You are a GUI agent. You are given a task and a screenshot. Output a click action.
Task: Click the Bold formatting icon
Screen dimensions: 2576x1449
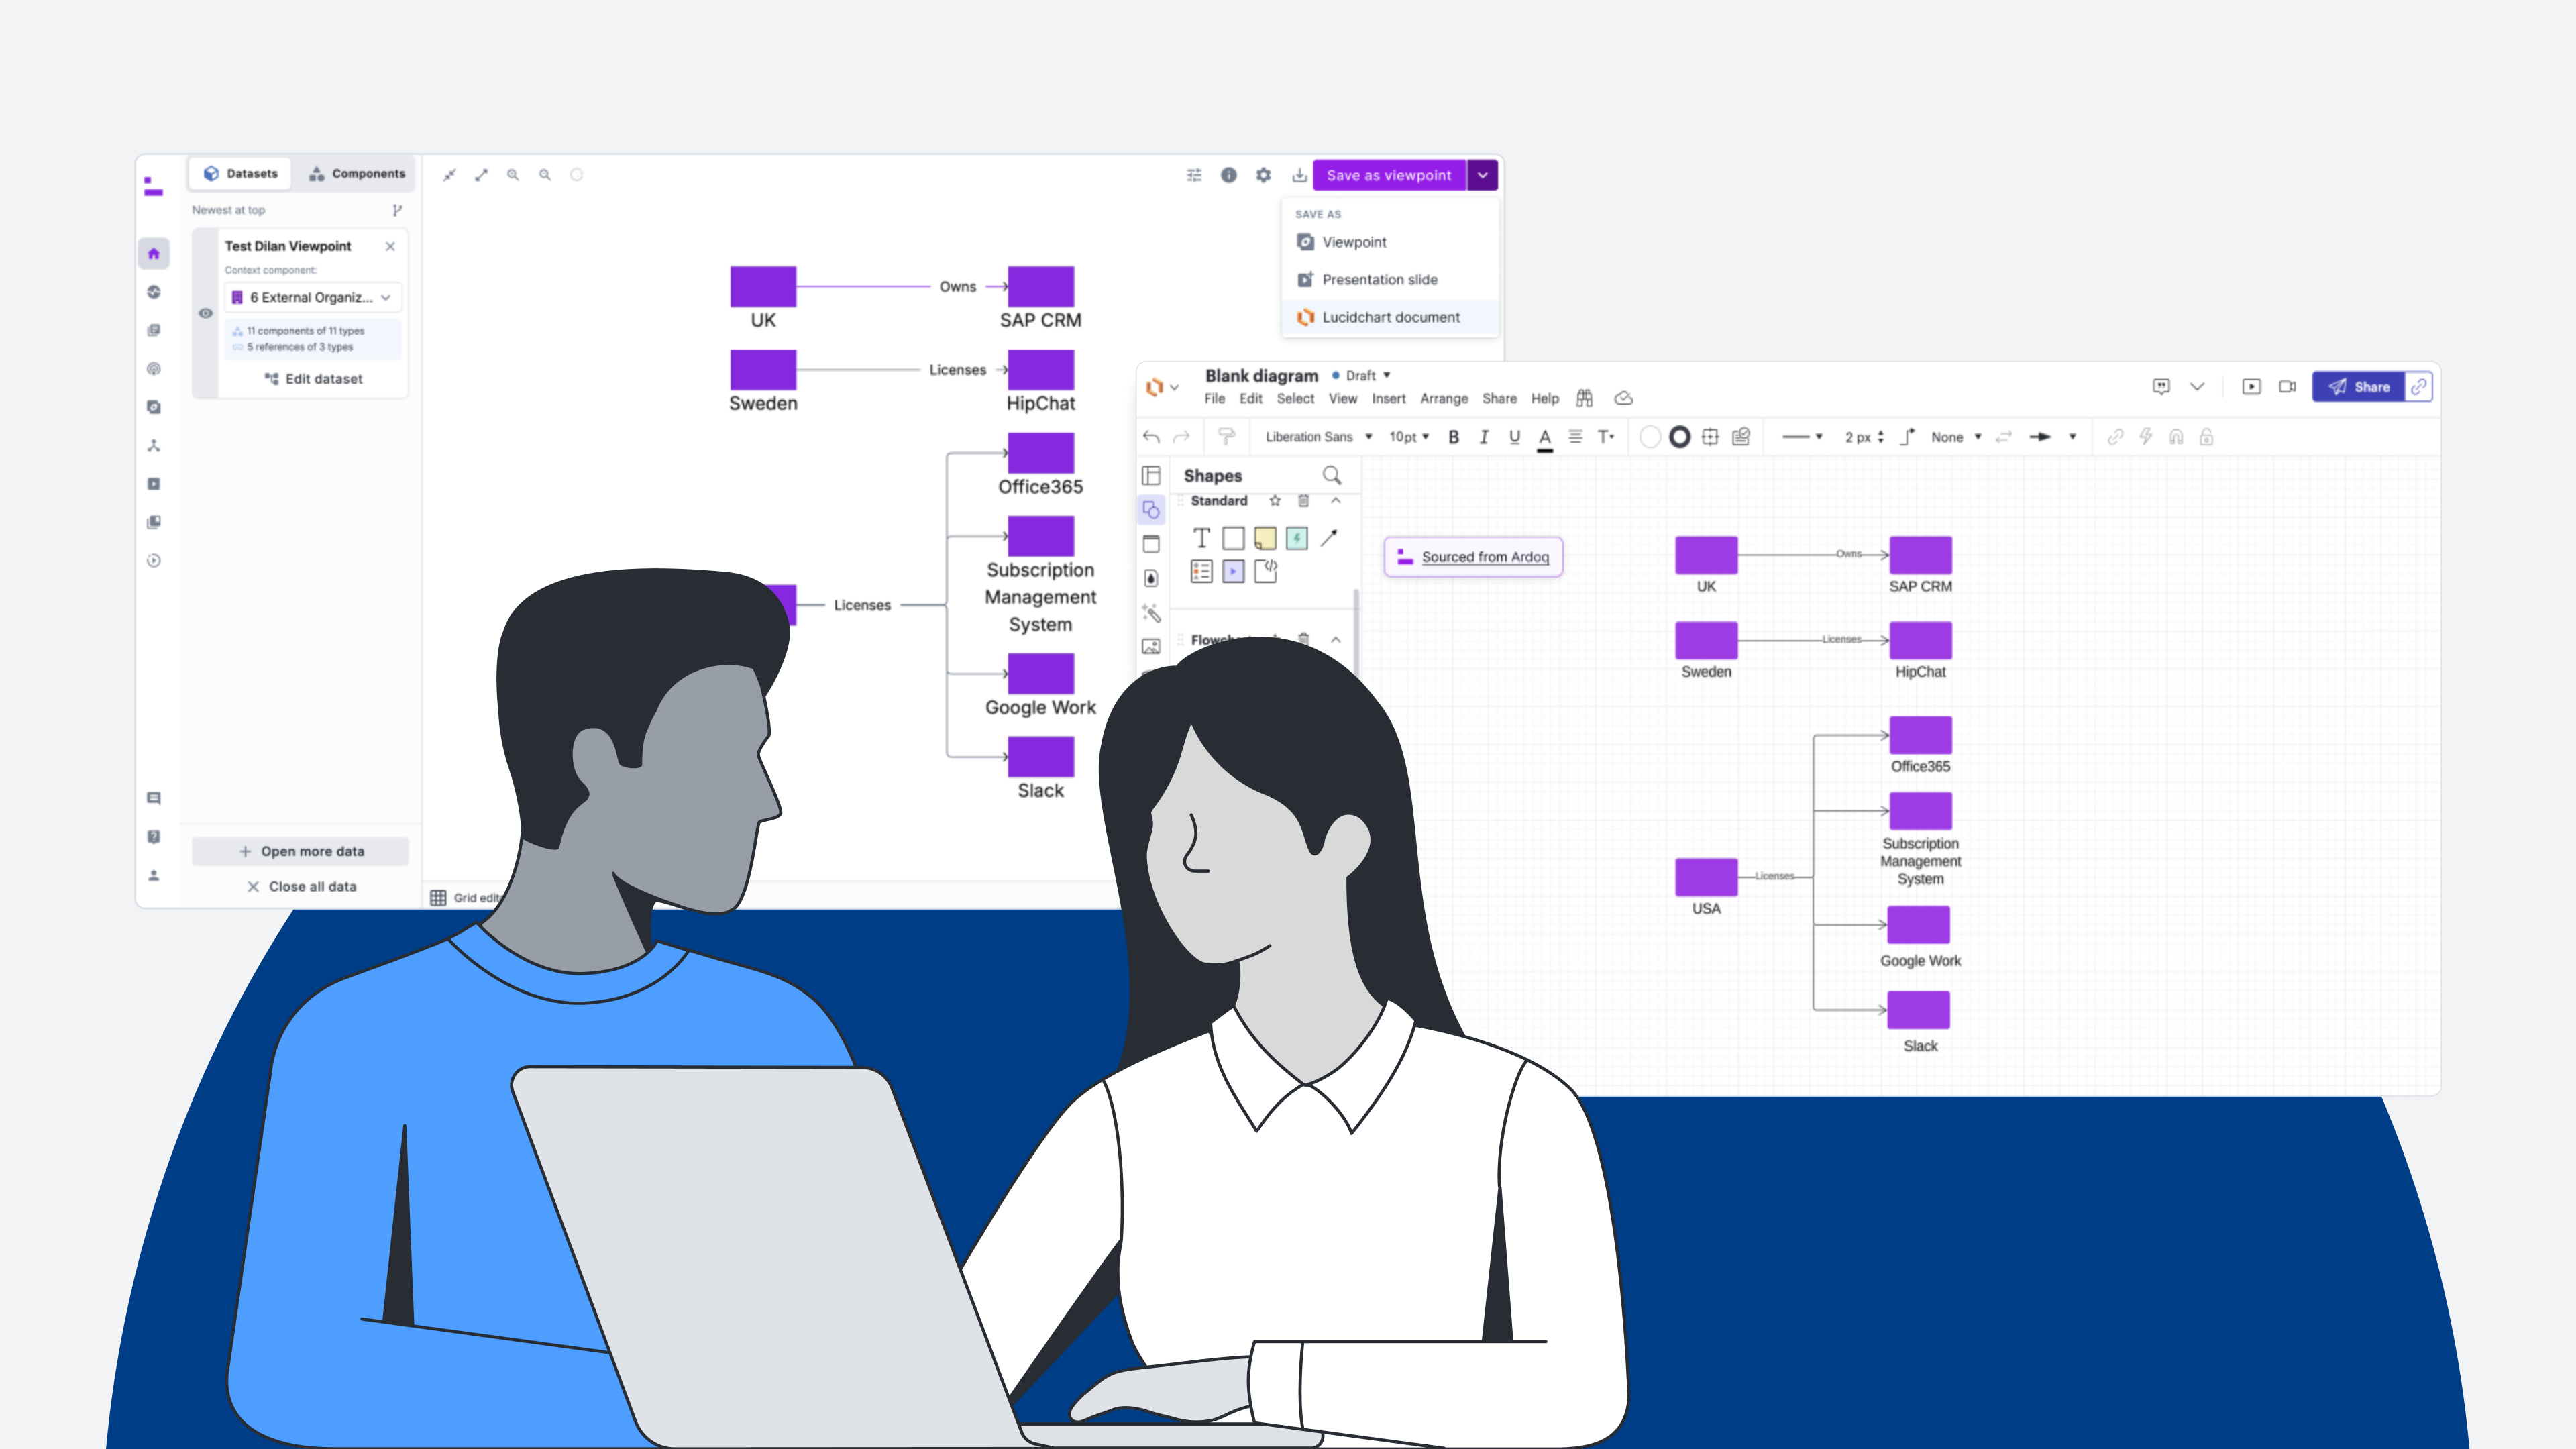[1454, 437]
